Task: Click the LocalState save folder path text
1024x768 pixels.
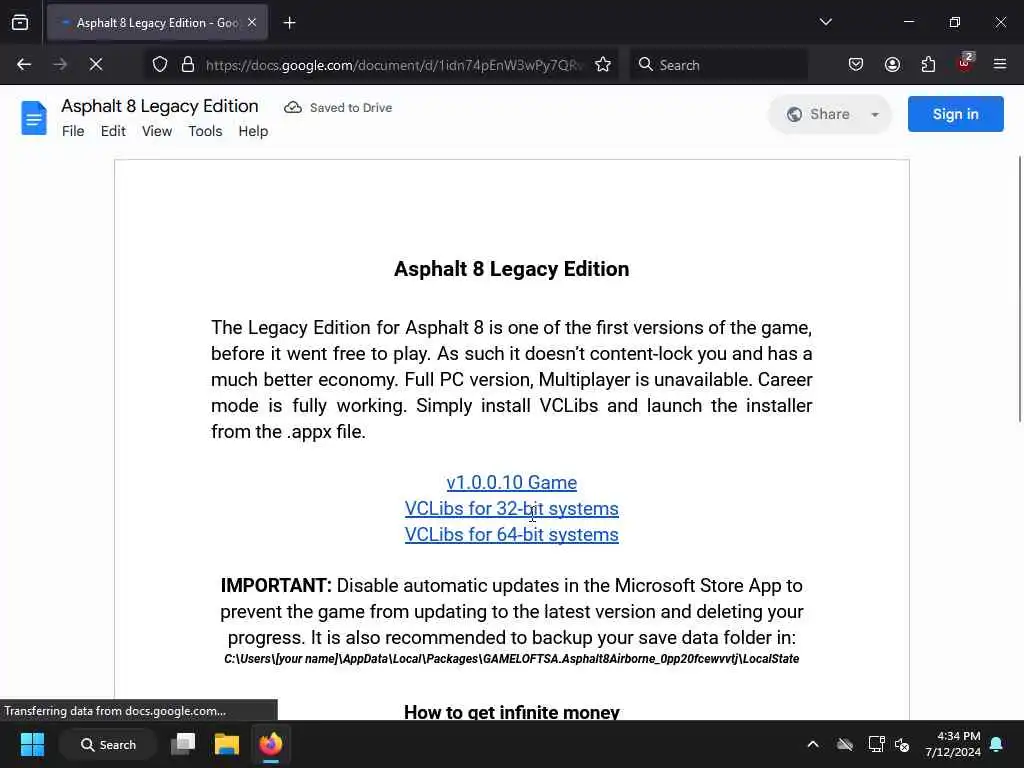Action: pyautogui.click(x=511, y=659)
